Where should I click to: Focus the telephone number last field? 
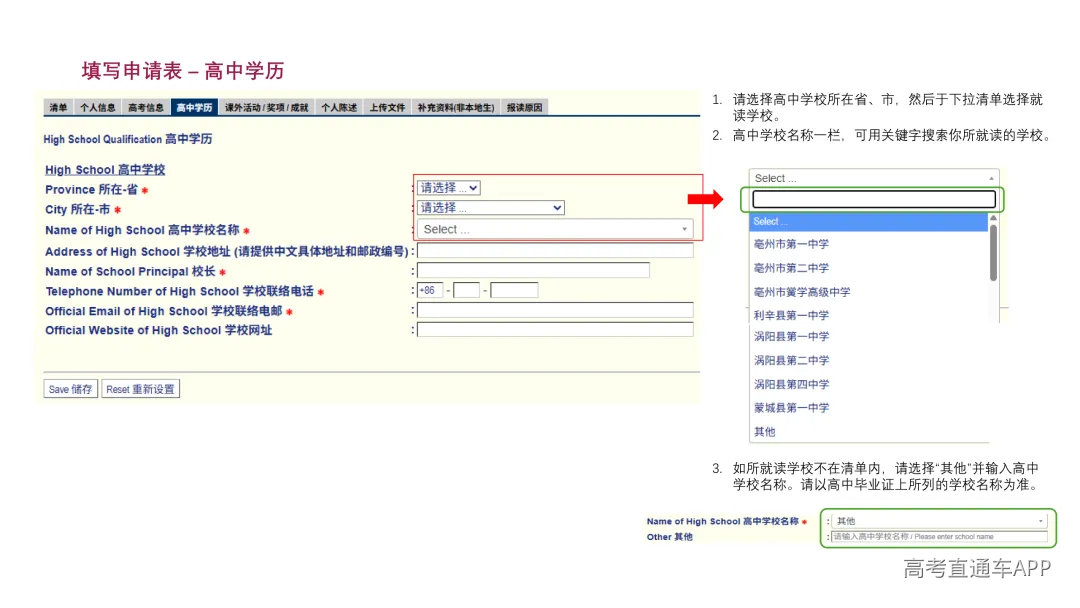[515, 290]
